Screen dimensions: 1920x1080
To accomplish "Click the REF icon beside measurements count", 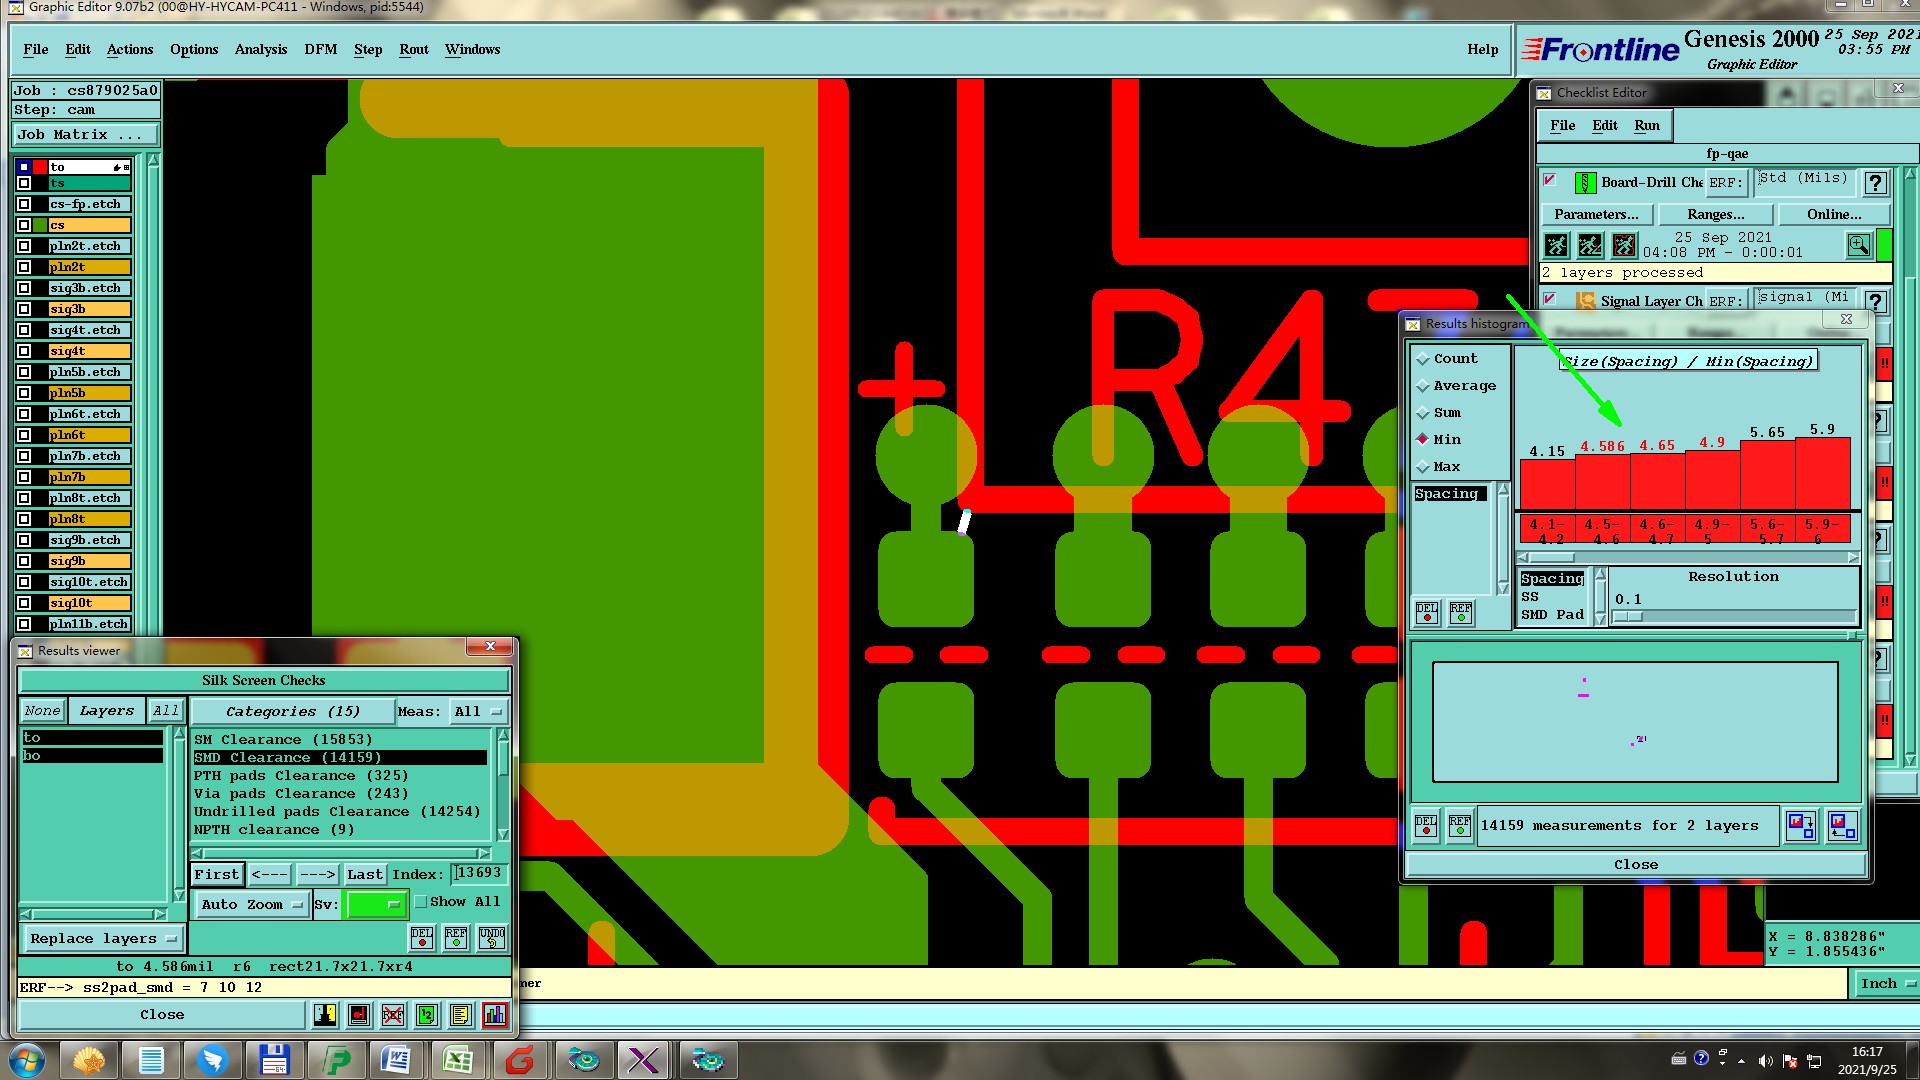I will pos(1460,826).
